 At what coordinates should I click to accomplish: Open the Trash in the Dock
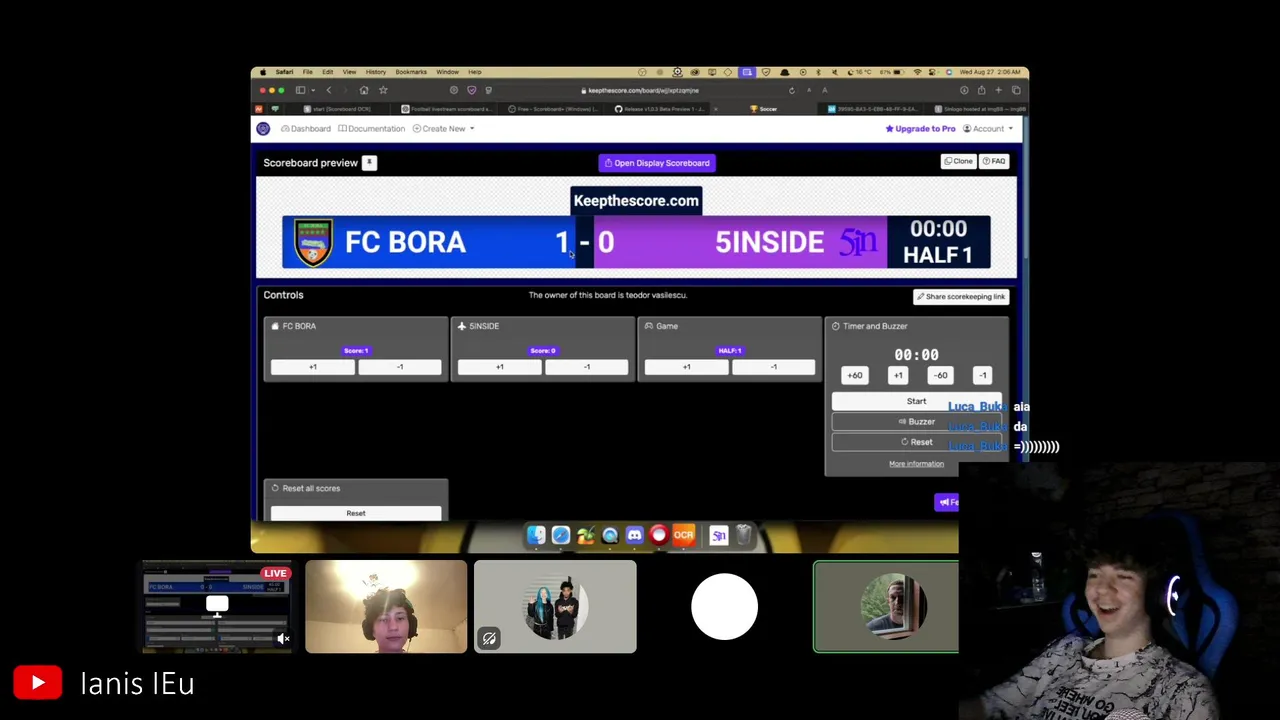point(743,535)
